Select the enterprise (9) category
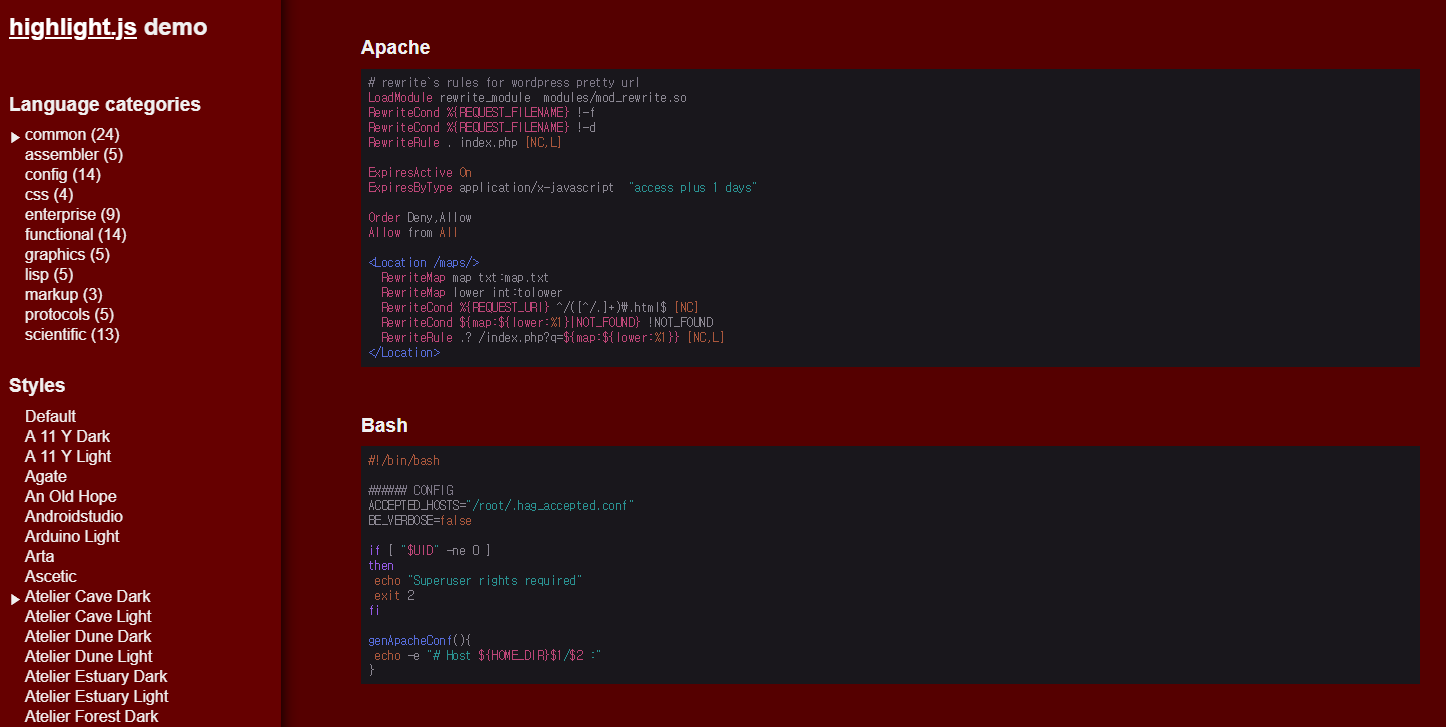 pyautogui.click(x=73, y=214)
